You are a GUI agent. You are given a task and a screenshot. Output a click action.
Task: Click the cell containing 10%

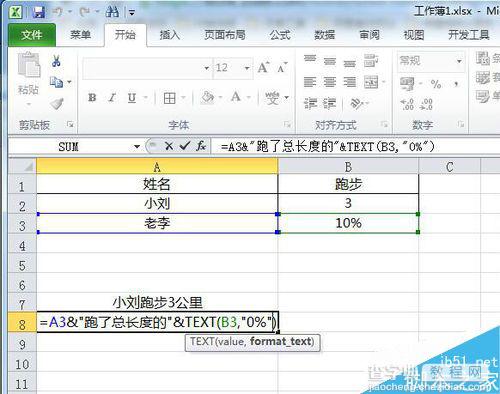coord(348,223)
